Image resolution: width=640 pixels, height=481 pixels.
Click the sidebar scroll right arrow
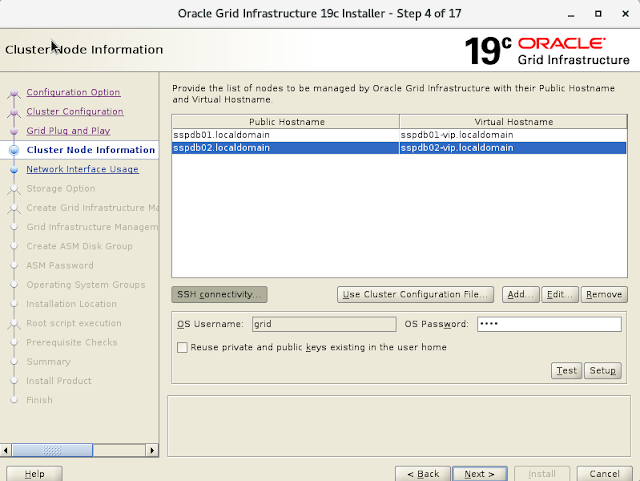(152, 450)
